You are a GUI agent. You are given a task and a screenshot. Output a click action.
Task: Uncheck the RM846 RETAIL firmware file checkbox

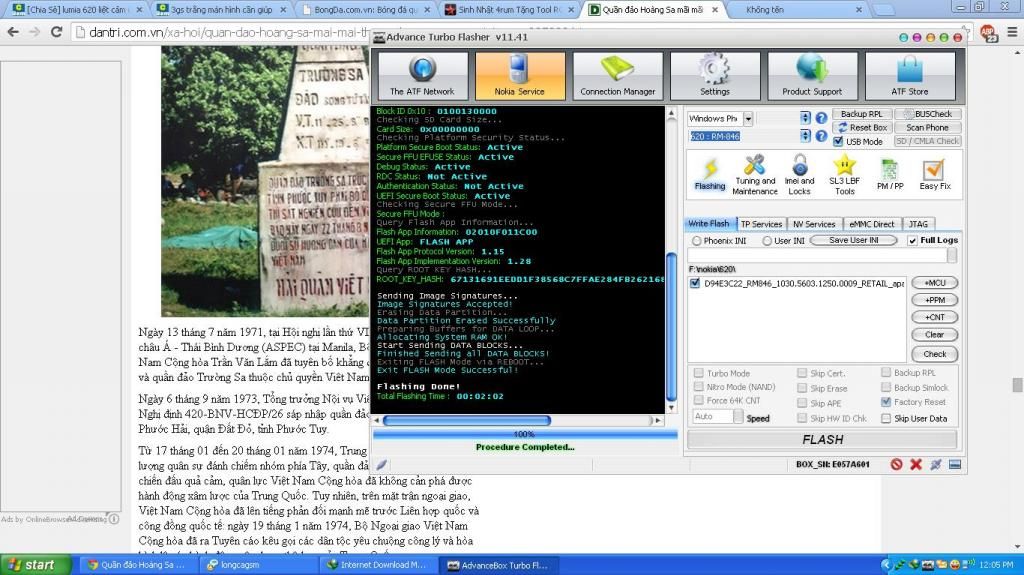point(695,283)
